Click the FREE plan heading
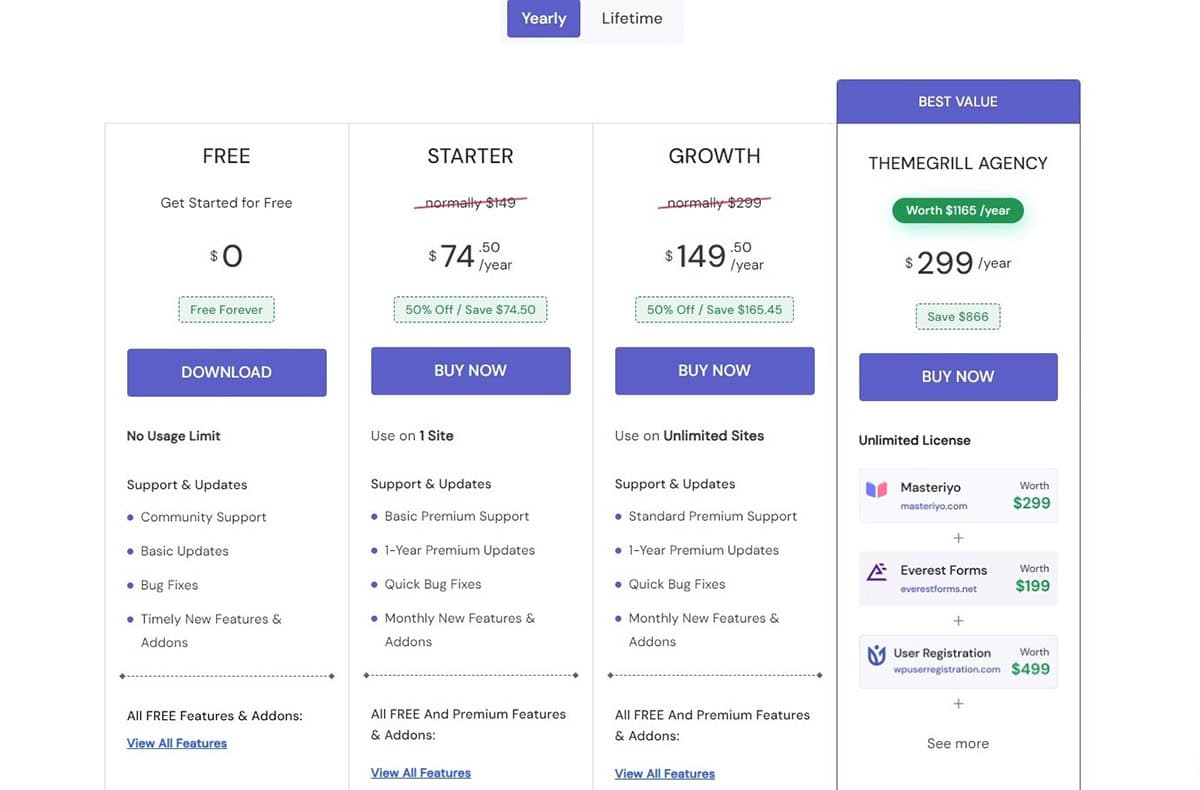Screen dimensions: 1200x790 click(x=227, y=156)
